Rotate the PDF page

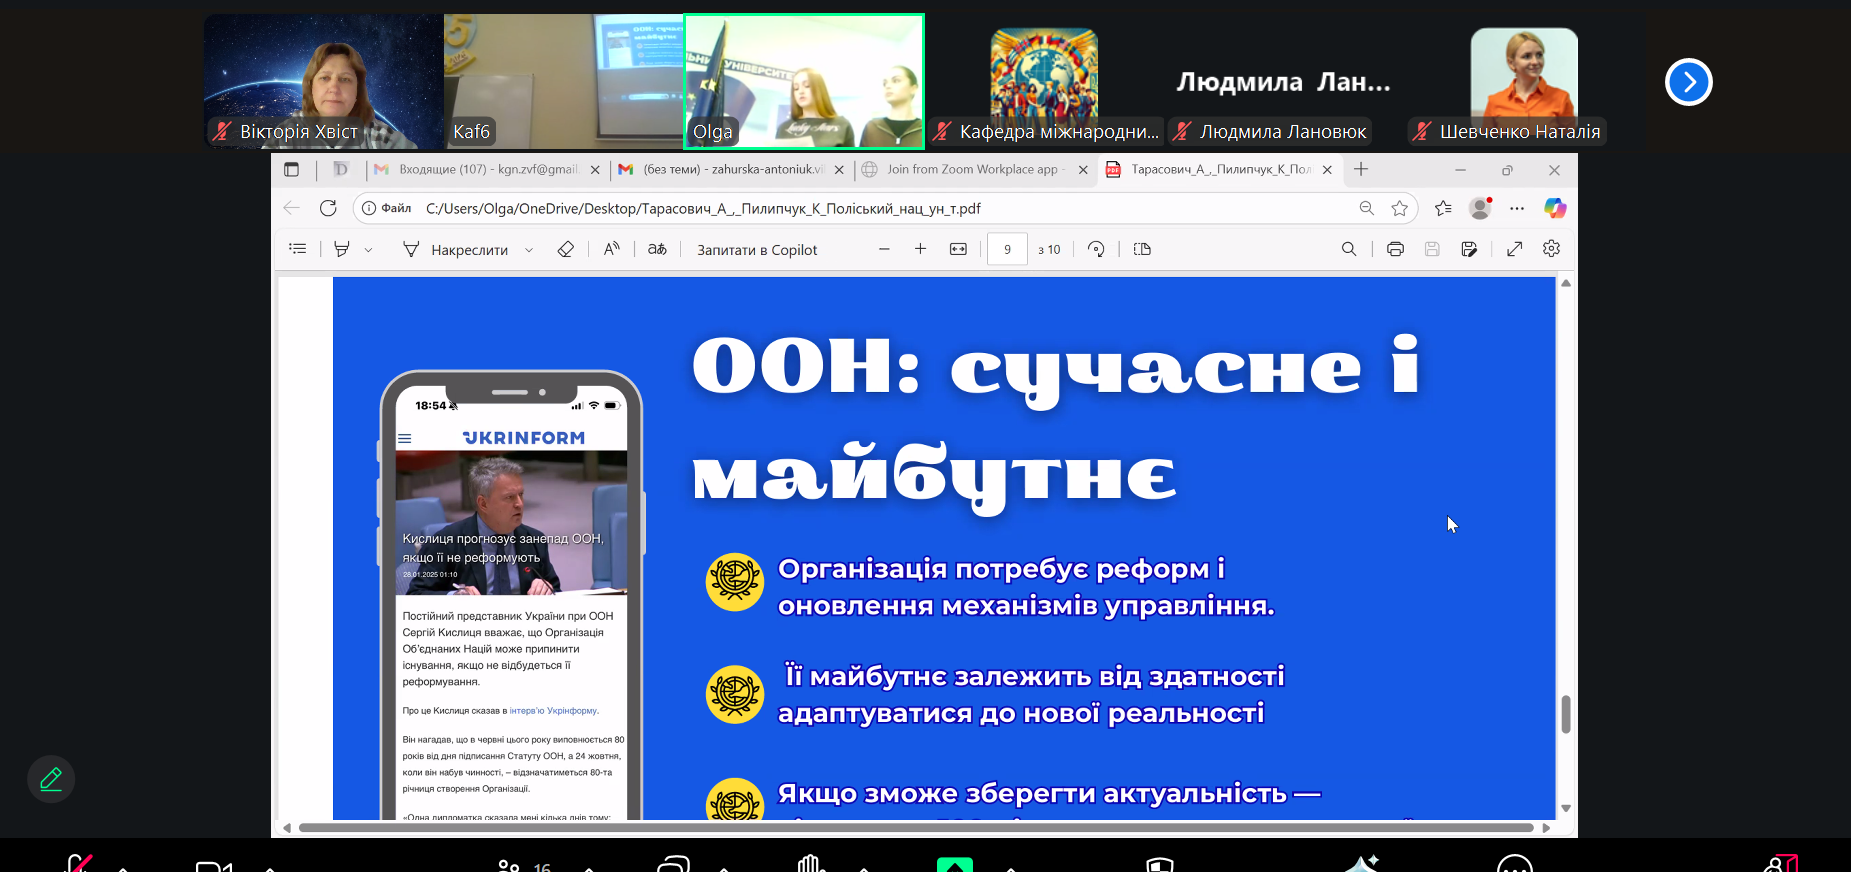1096,249
